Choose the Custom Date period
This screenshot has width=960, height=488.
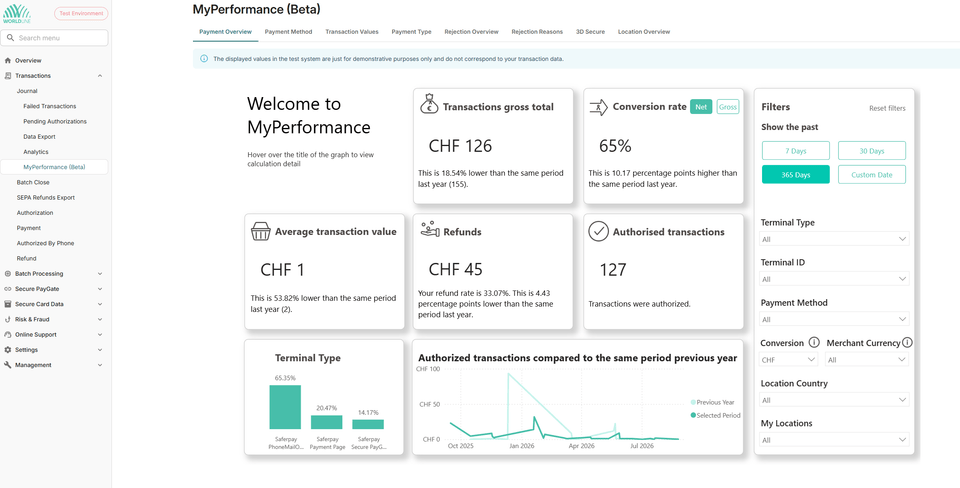[872, 175]
